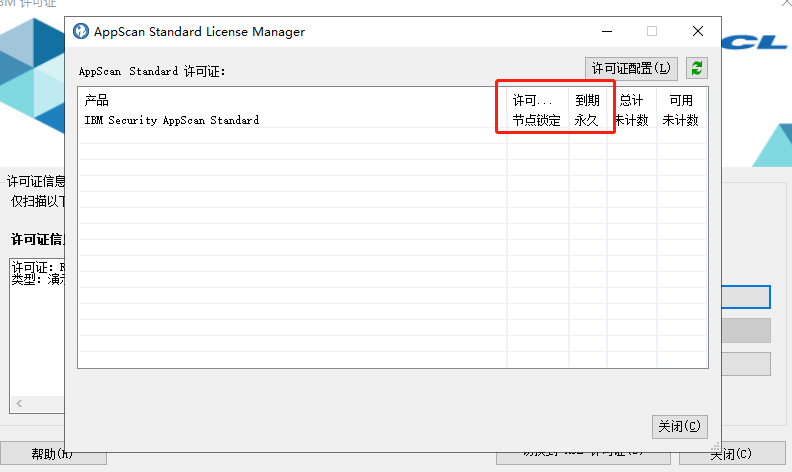Viewport: 792px width, 472px height.
Task: Click the green refresh licenses icon
Action: [697, 68]
